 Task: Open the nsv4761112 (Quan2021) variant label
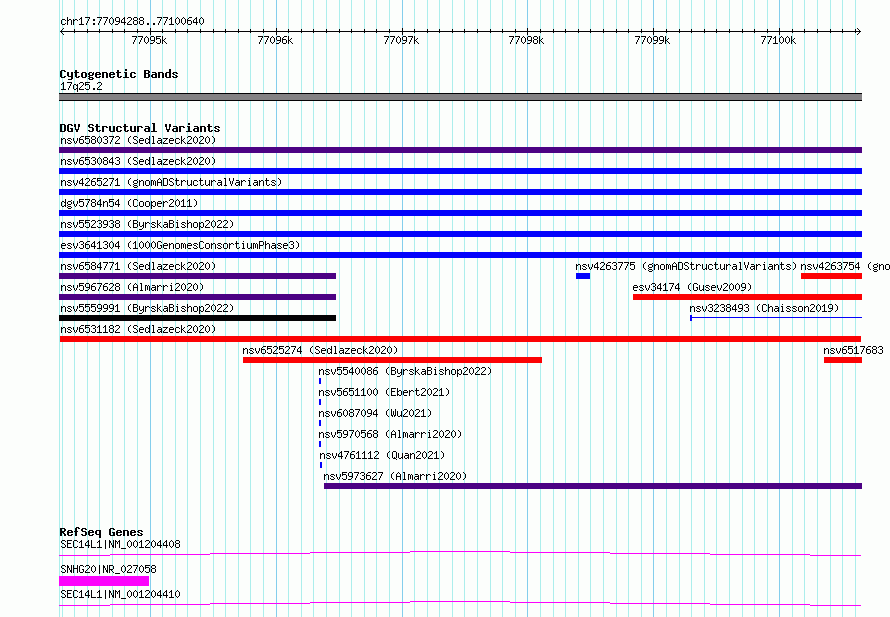tap(382, 455)
